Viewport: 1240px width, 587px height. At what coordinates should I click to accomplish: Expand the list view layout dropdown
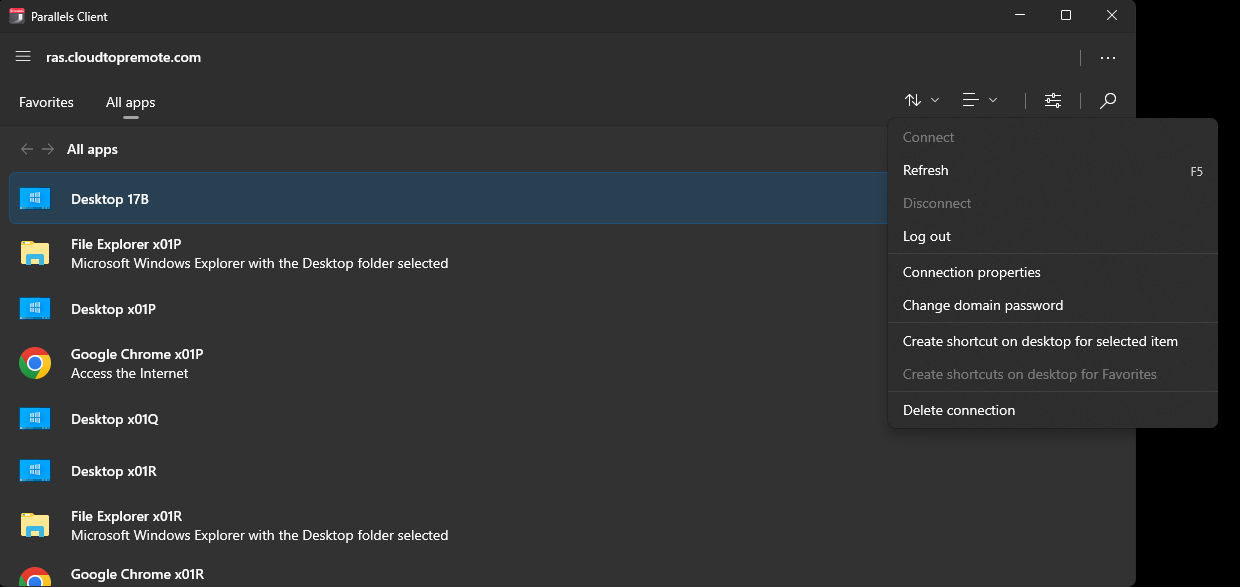[980, 100]
